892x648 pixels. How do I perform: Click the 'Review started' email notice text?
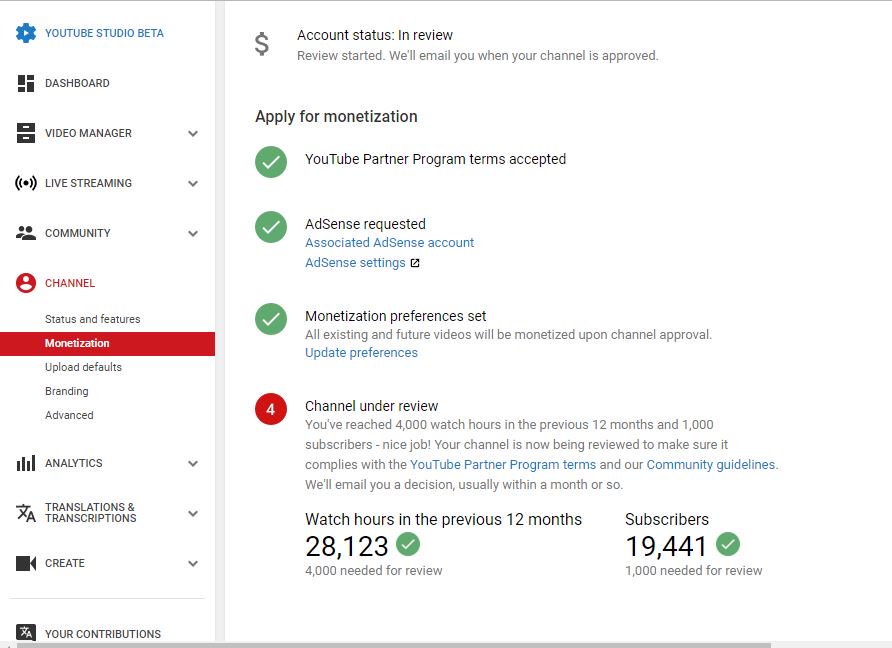pos(477,56)
